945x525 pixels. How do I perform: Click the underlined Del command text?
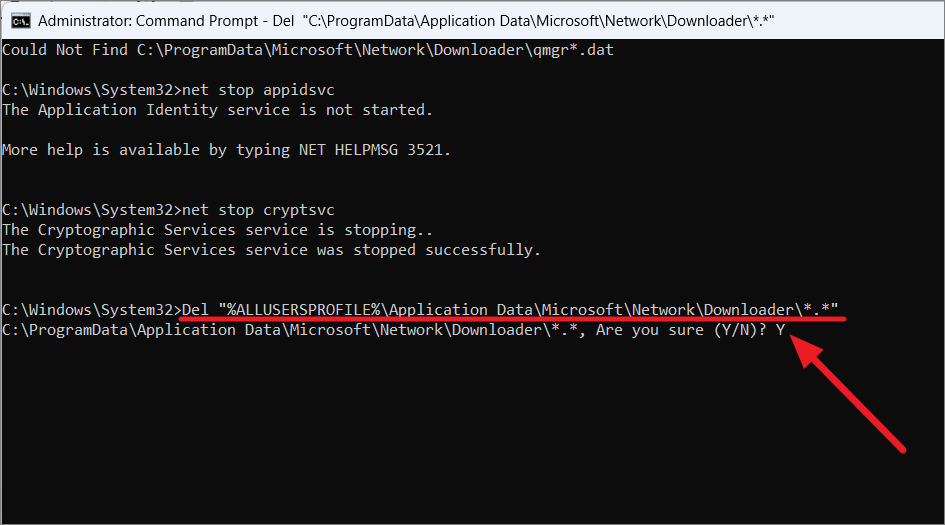pos(510,310)
